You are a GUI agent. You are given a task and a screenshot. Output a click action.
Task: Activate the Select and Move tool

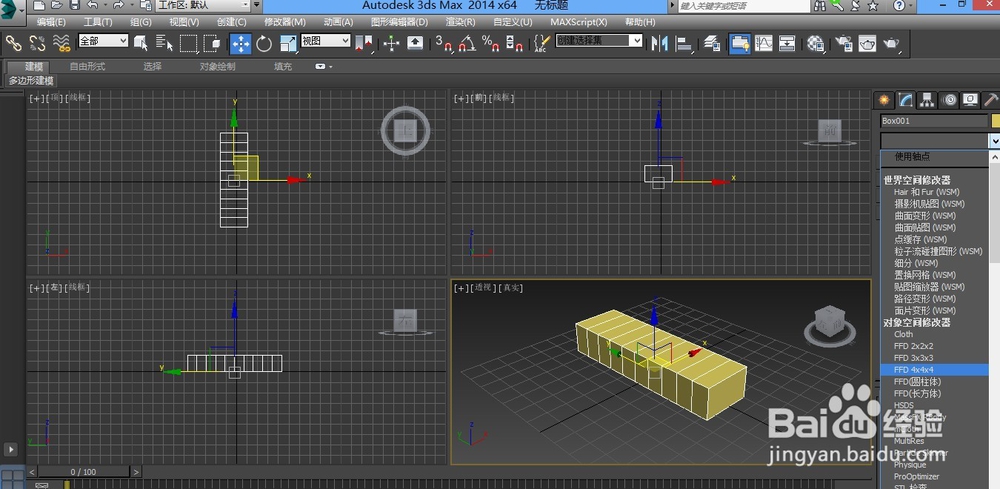pos(240,43)
